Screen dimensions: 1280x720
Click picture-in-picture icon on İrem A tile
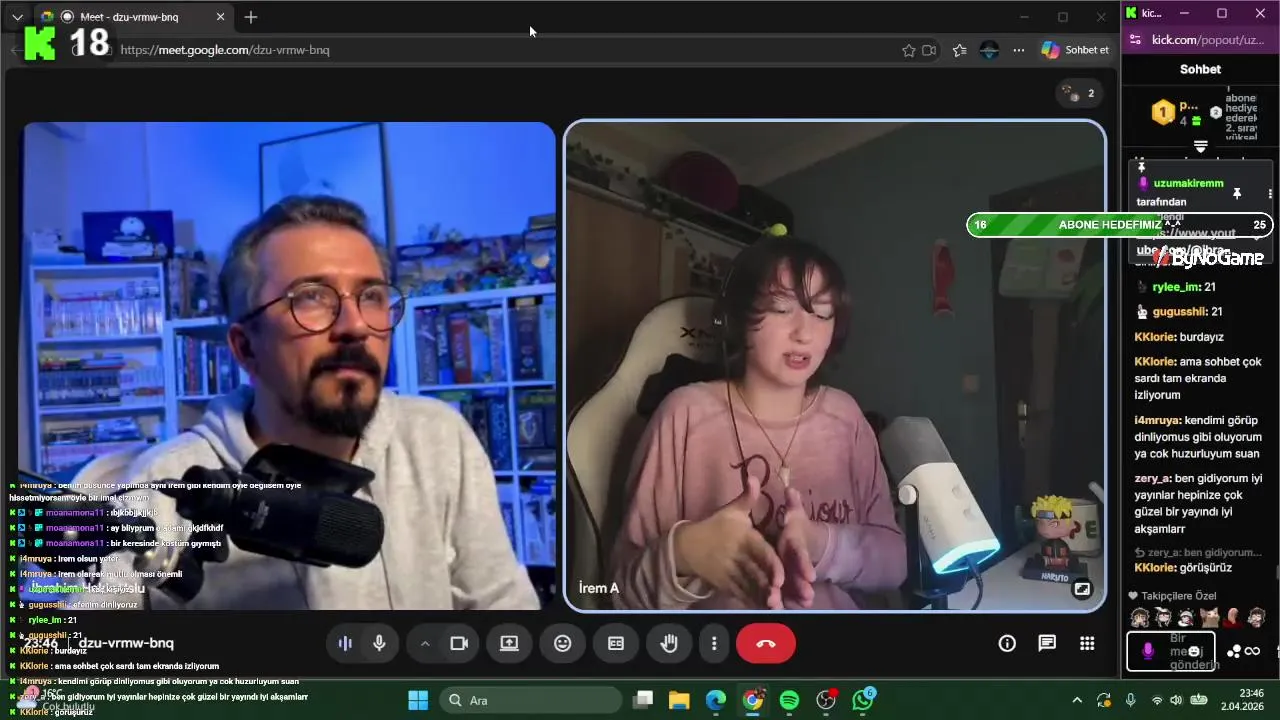point(1082,589)
